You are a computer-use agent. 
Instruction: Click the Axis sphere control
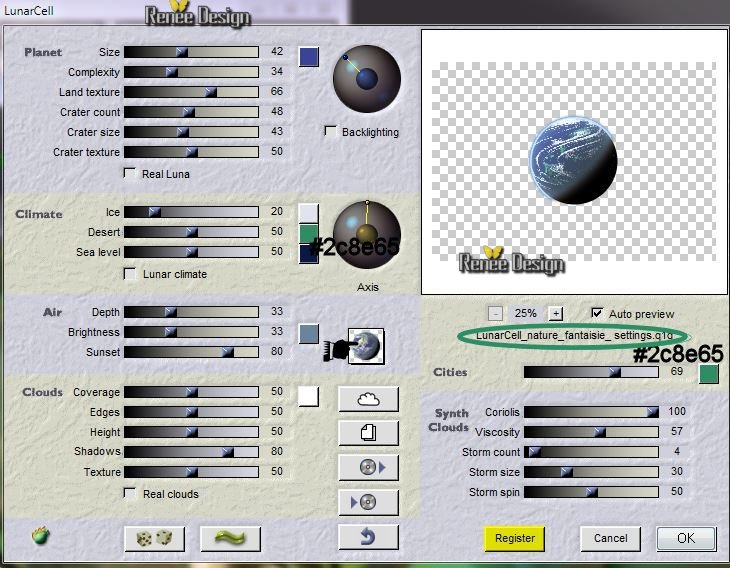point(367,234)
